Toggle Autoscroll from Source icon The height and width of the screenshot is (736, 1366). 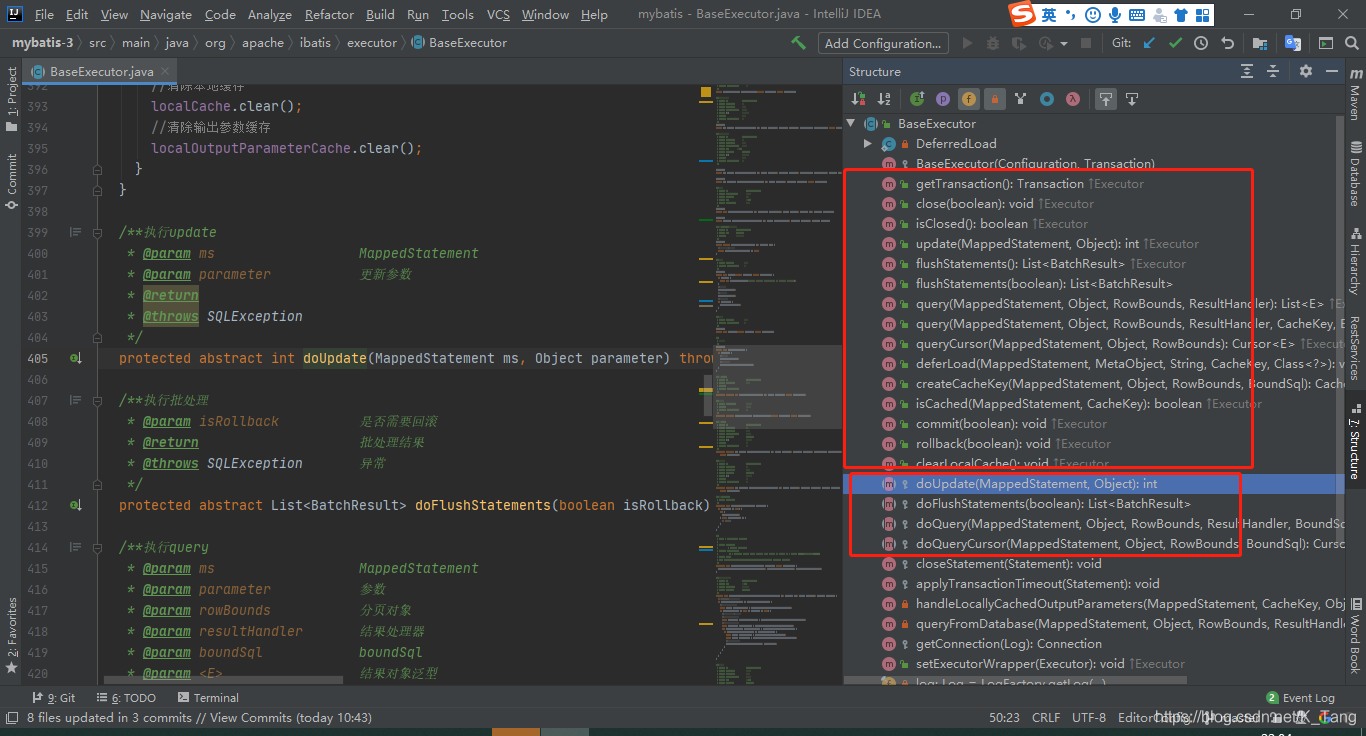[x=1132, y=99]
